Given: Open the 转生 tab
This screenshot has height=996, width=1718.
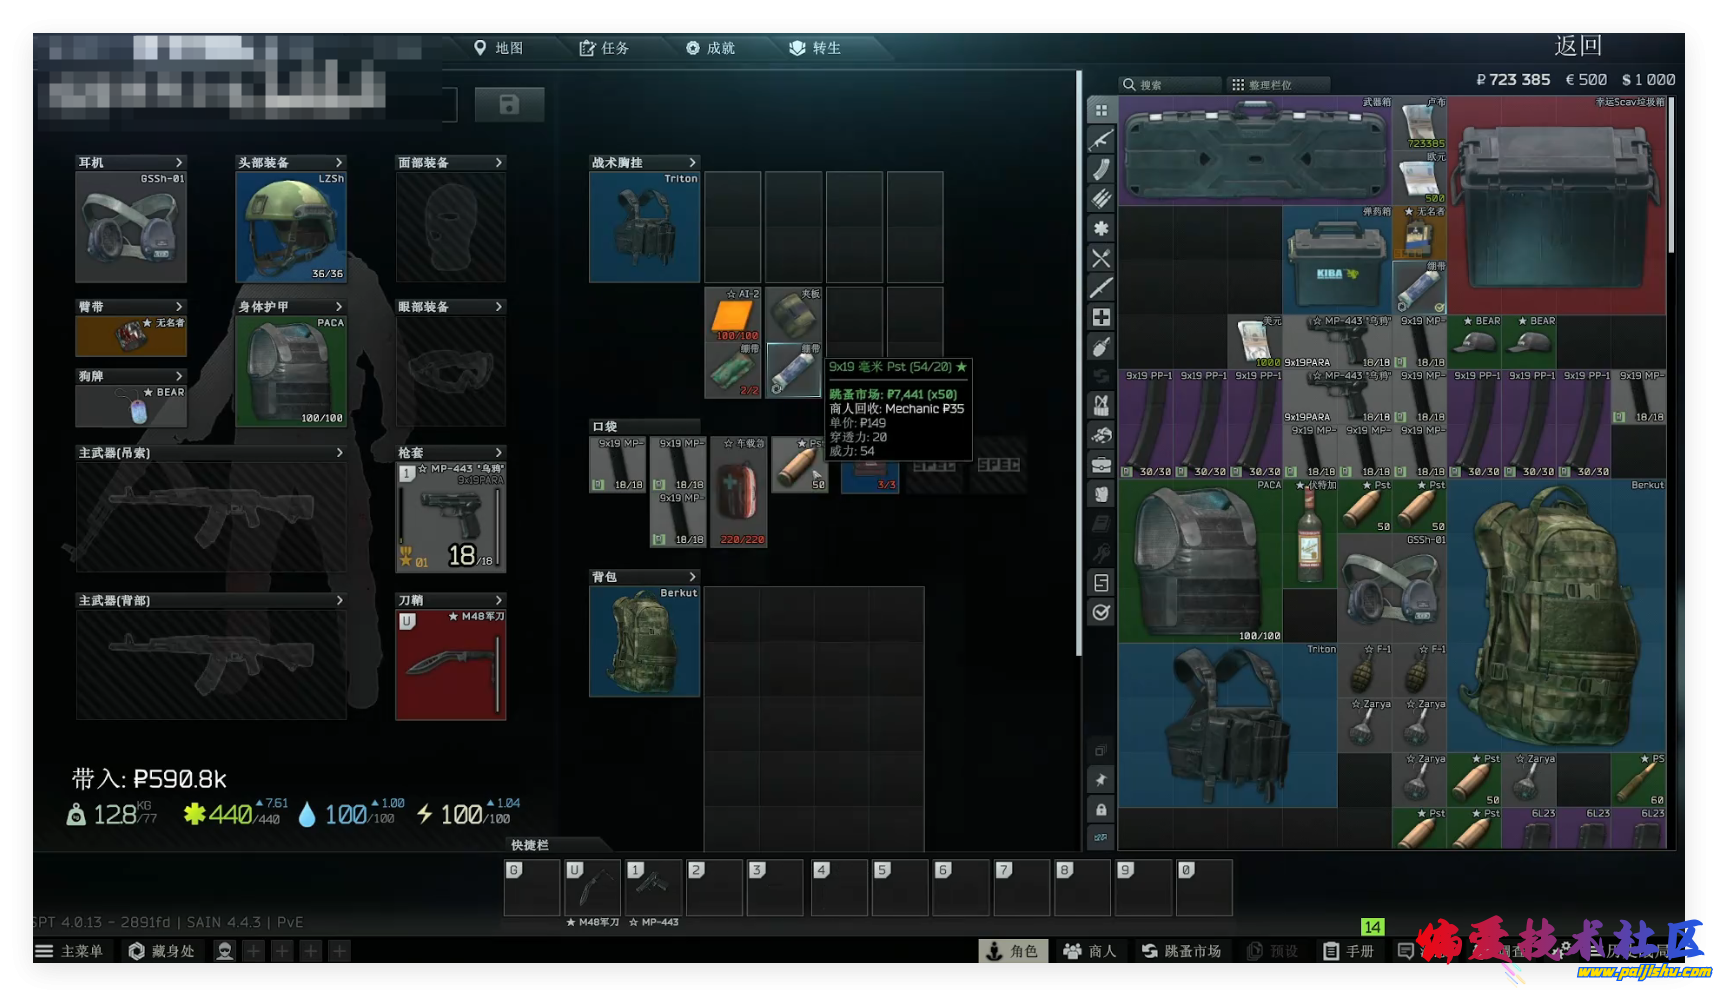Looking at the screenshot, I should click(815, 48).
